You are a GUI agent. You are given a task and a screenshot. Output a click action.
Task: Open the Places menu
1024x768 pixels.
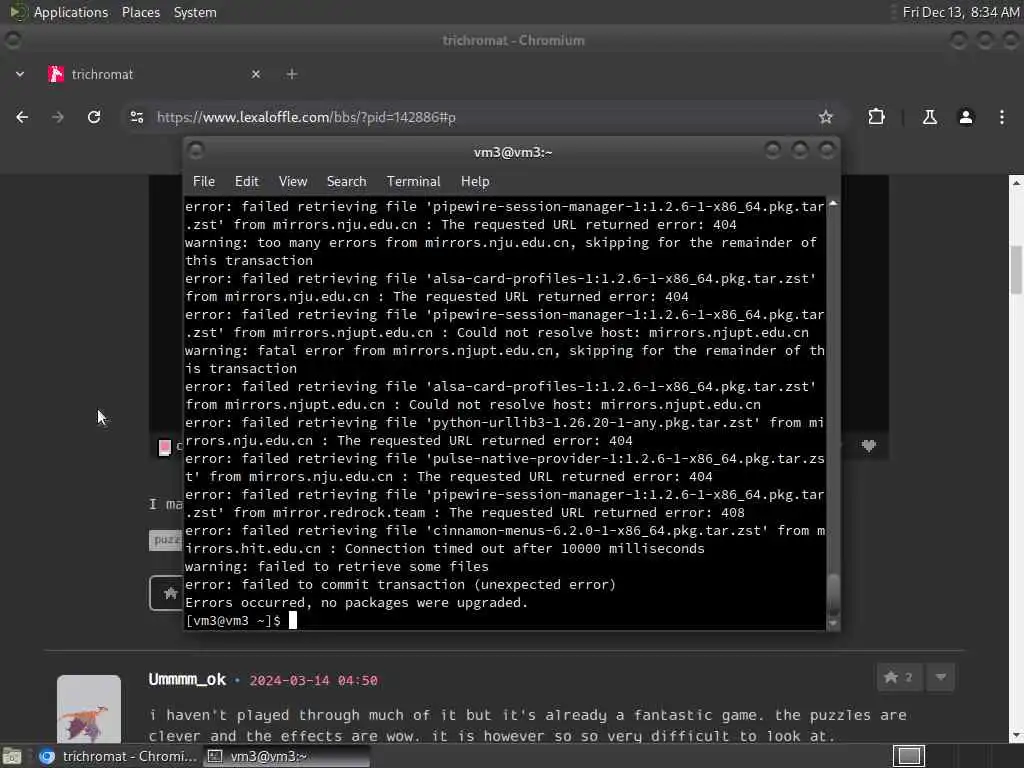(141, 12)
